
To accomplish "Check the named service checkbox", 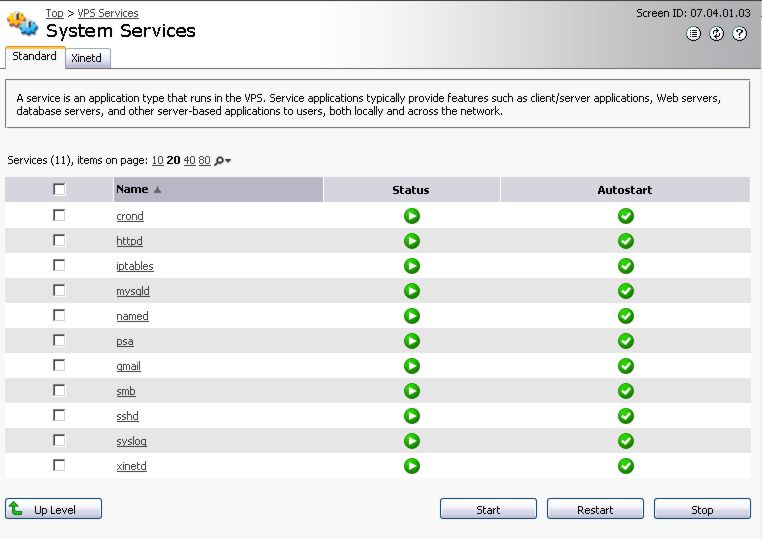I will tap(59, 315).
